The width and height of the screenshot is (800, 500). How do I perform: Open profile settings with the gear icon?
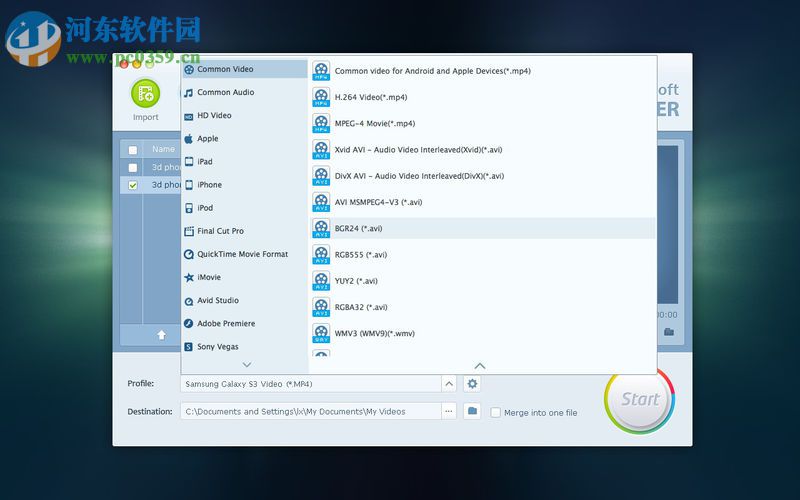pos(472,384)
